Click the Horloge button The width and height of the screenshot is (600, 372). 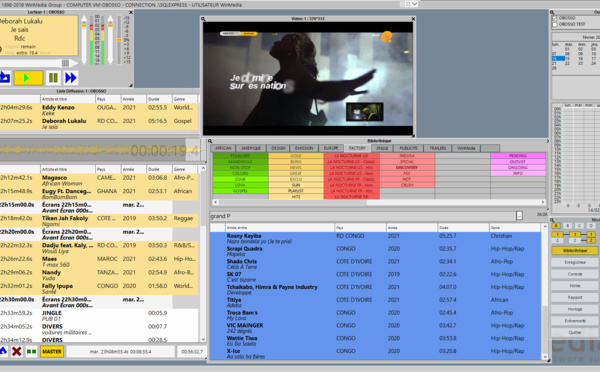[575, 309]
